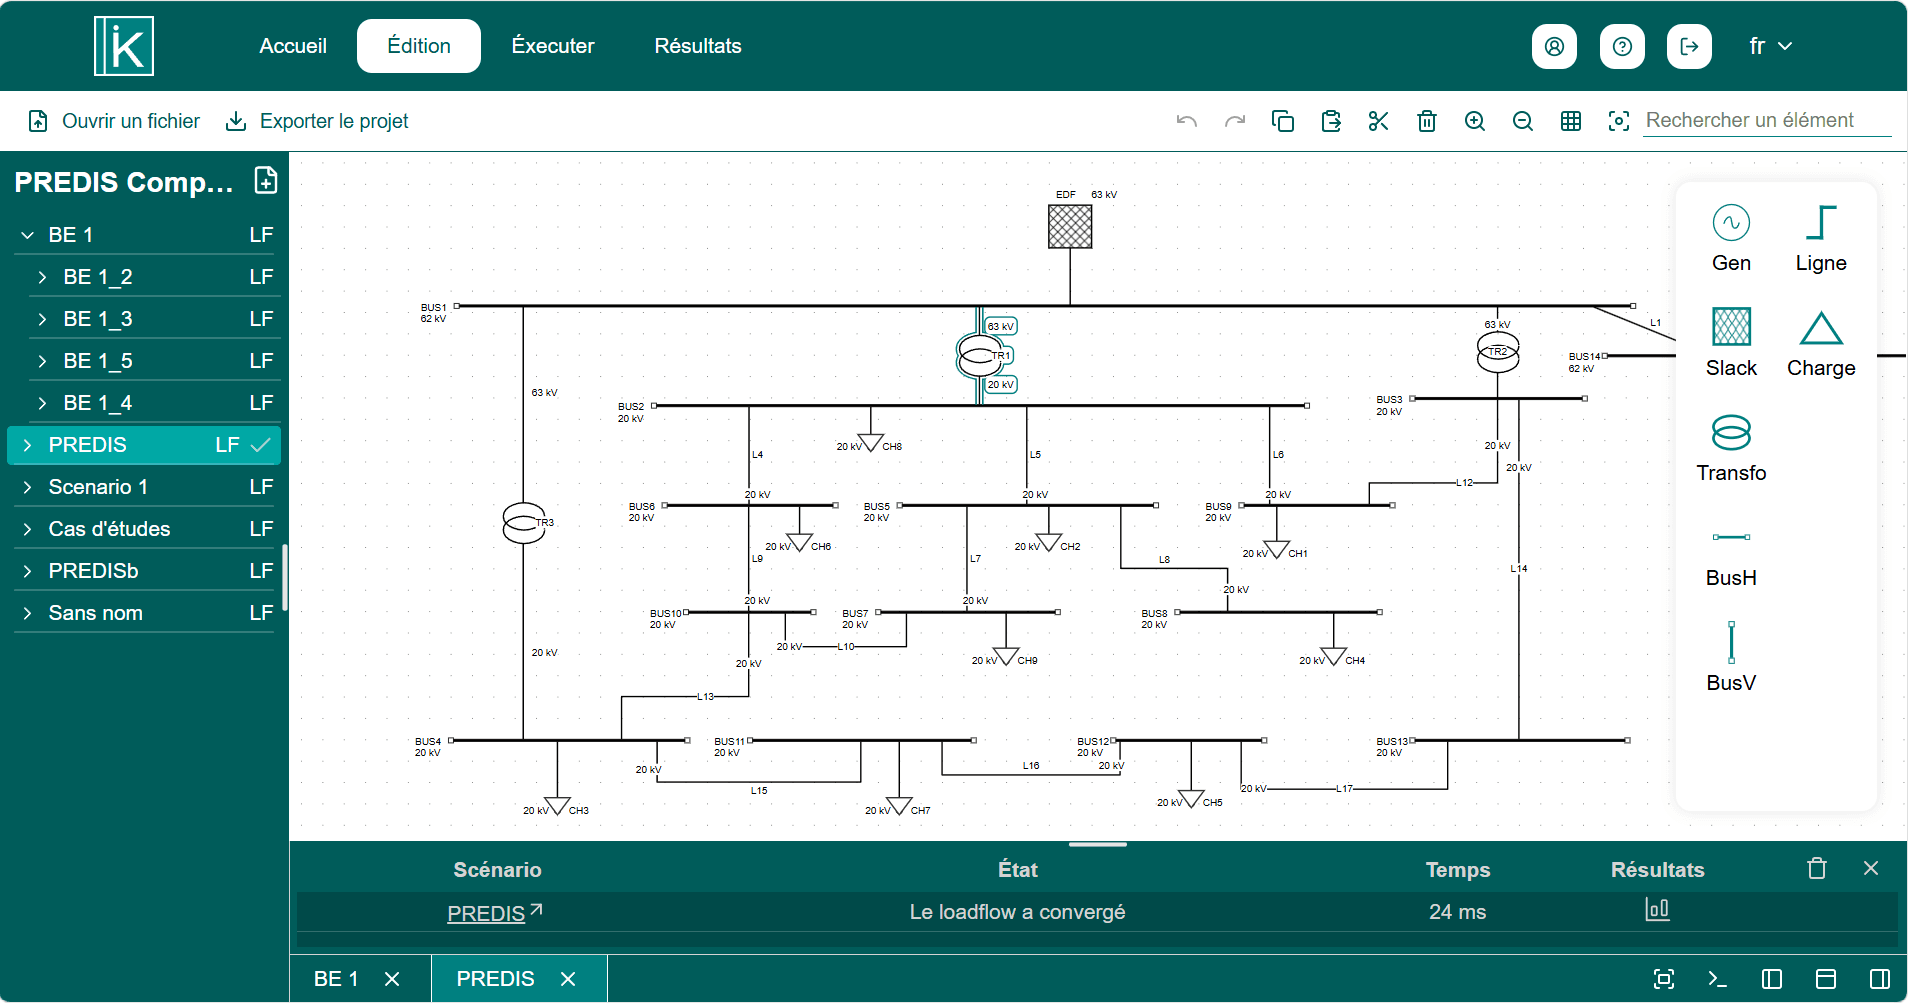Expand the BE 1_4 node
This screenshot has height=1003, width=1909.
coord(42,403)
